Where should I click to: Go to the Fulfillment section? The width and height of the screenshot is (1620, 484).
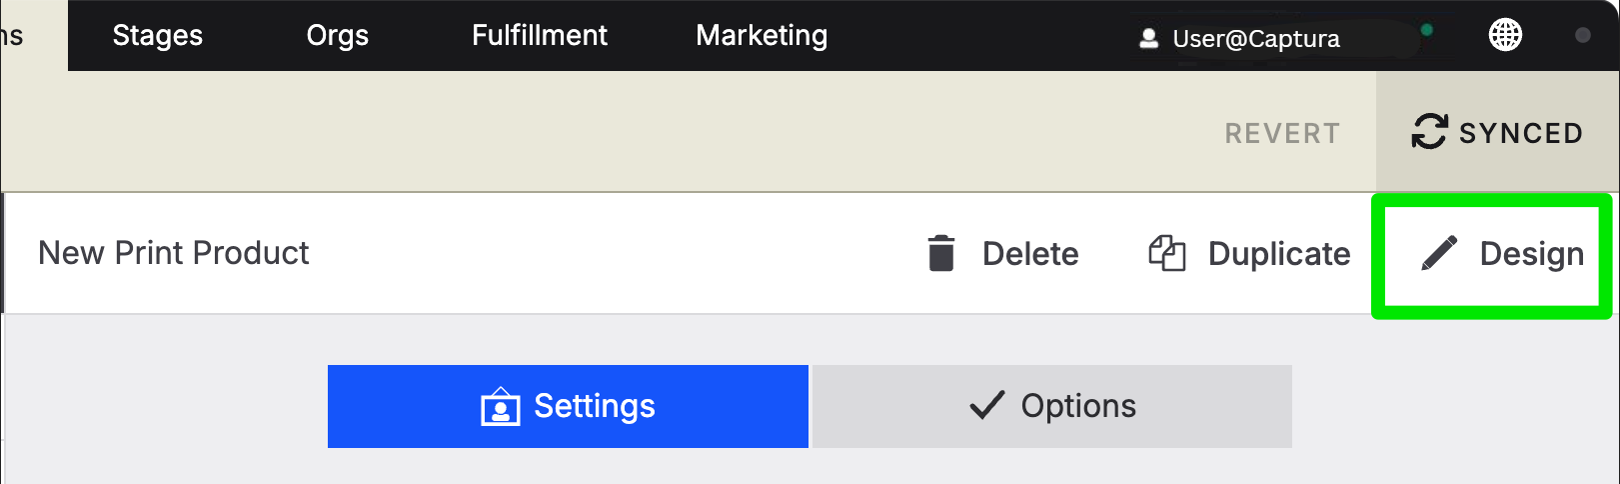pyautogui.click(x=539, y=35)
